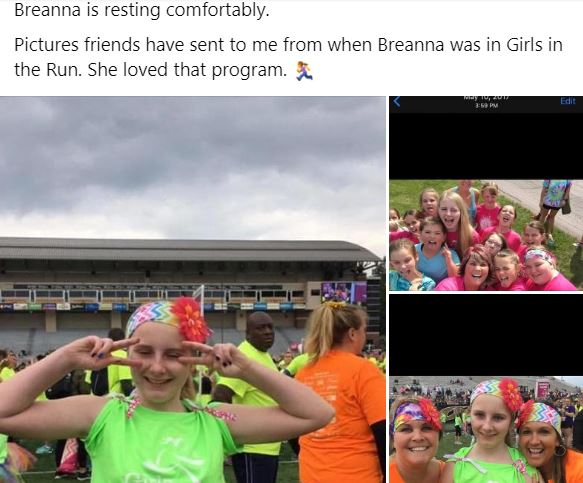Image resolution: width=583 pixels, height=483 pixels.
Task: Click the person in tie-dye shirt on path
Action: (x=555, y=205)
